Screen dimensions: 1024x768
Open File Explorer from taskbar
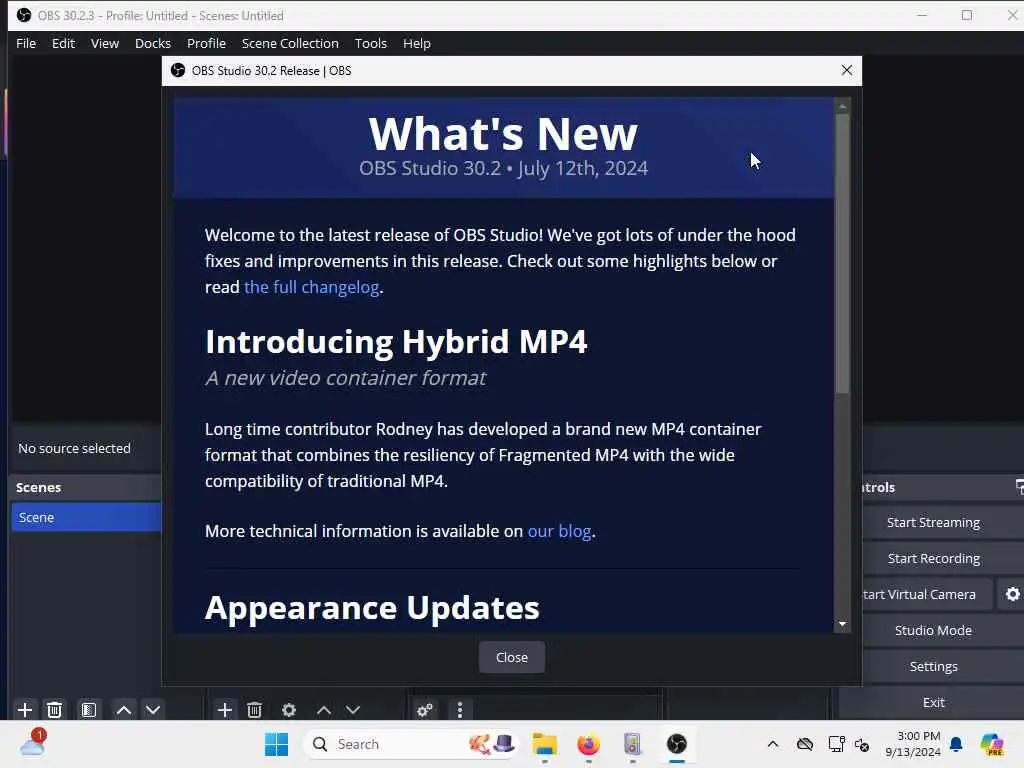(x=545, y=744)
